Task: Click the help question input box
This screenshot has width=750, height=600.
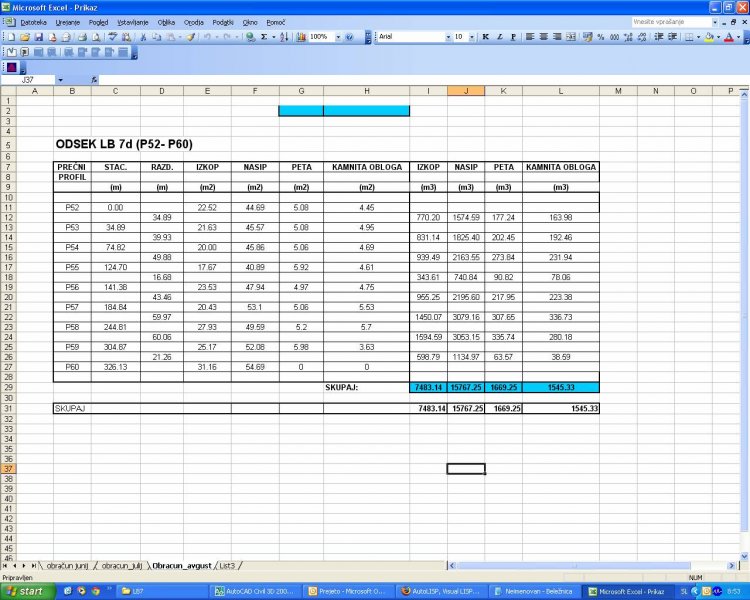Action: (x=672, y=22)
